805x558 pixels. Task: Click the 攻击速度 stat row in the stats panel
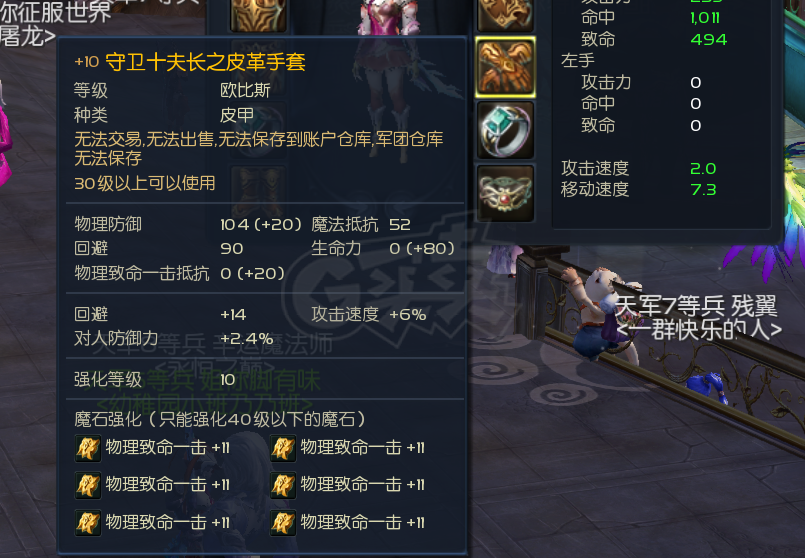tap(639, 168)
